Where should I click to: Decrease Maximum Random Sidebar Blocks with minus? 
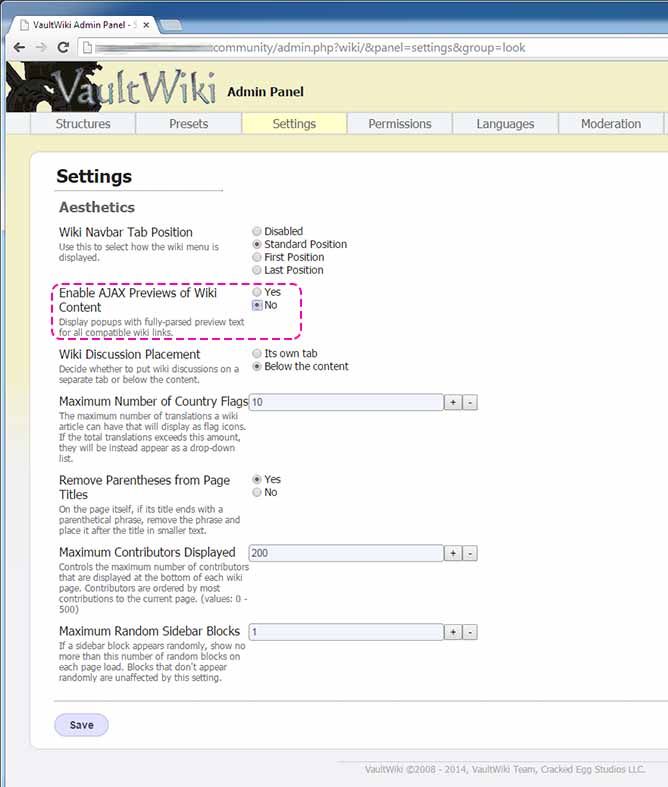(470, 632)
